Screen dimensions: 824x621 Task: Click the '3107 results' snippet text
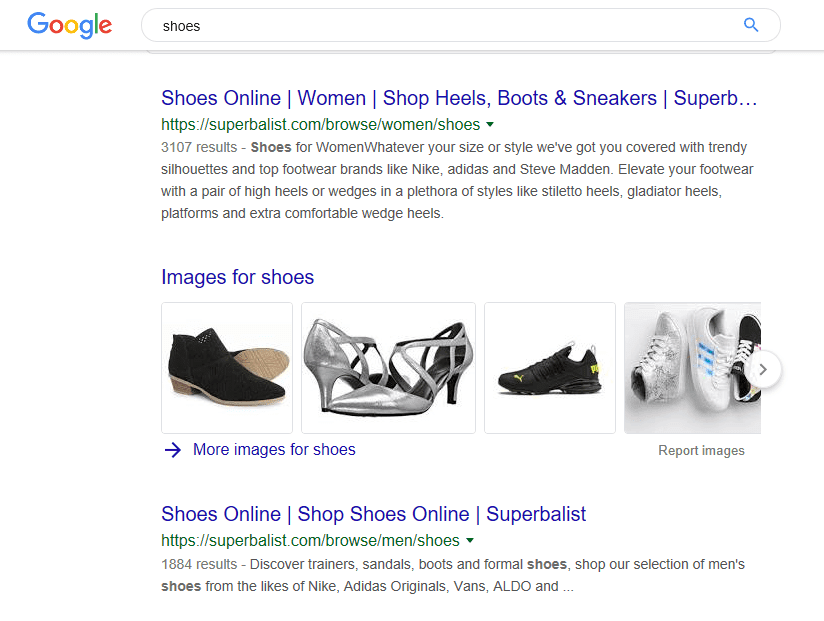199,148
